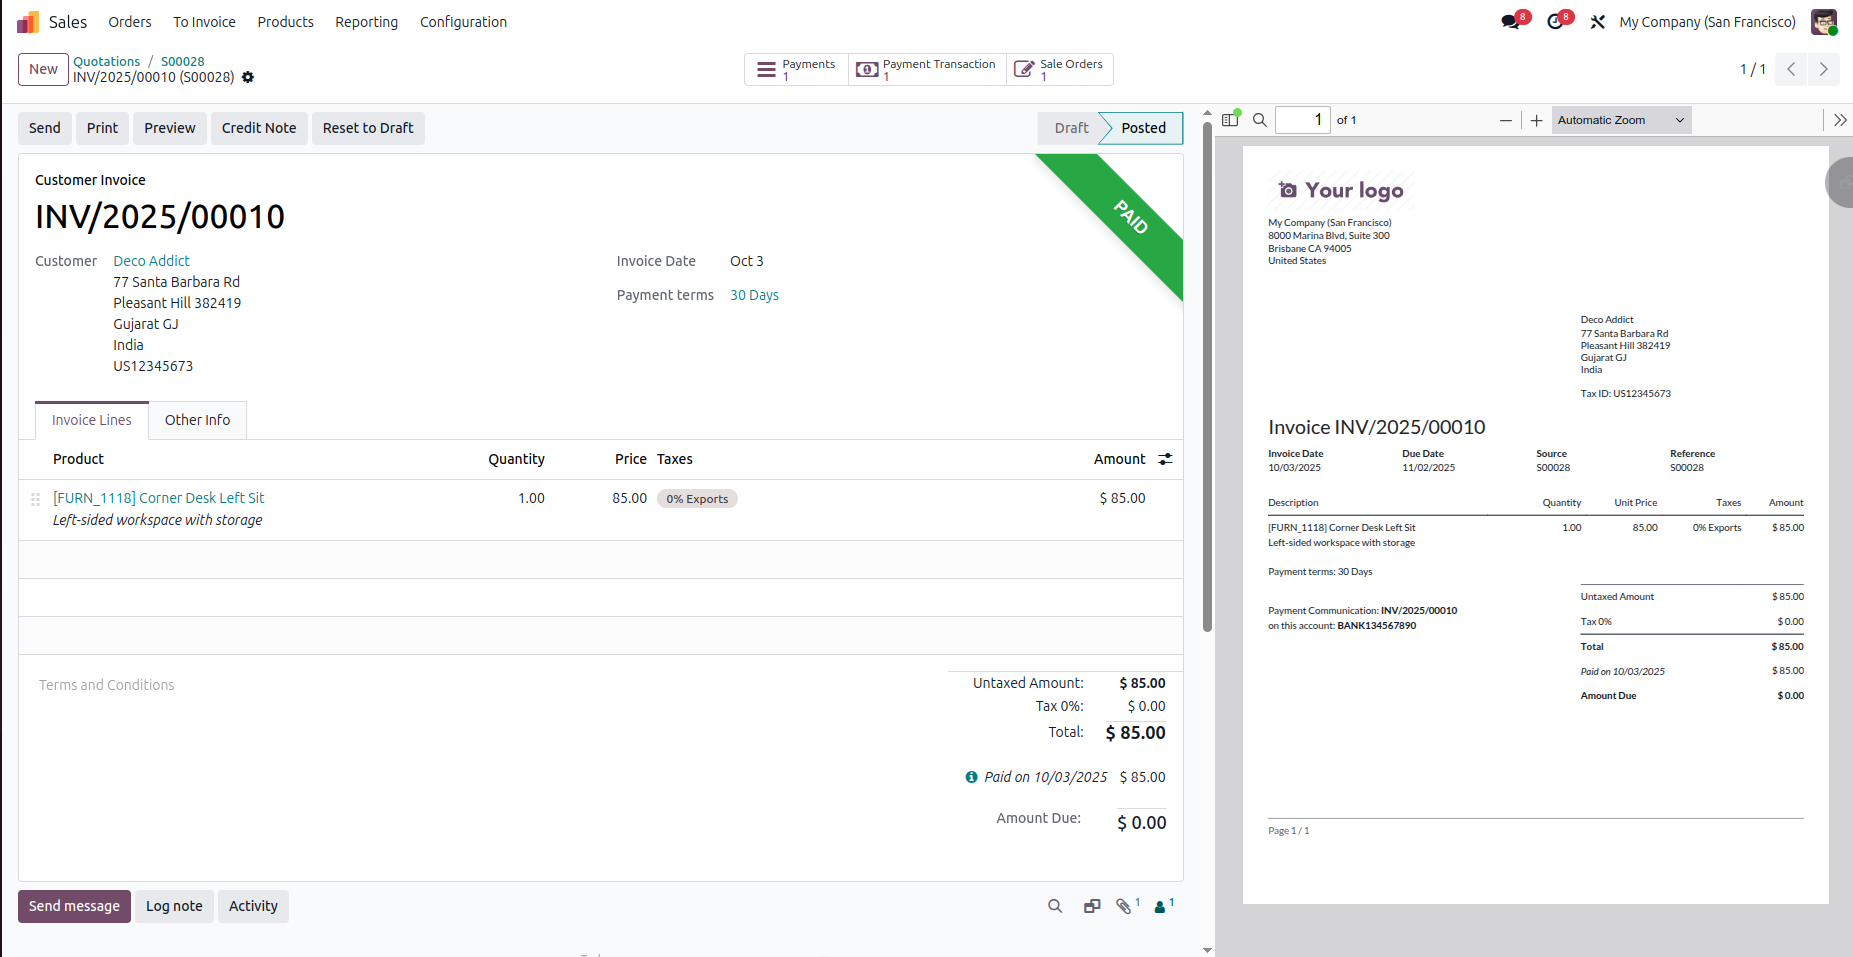
Task: Click the Log note button
Action: (174, 906)
